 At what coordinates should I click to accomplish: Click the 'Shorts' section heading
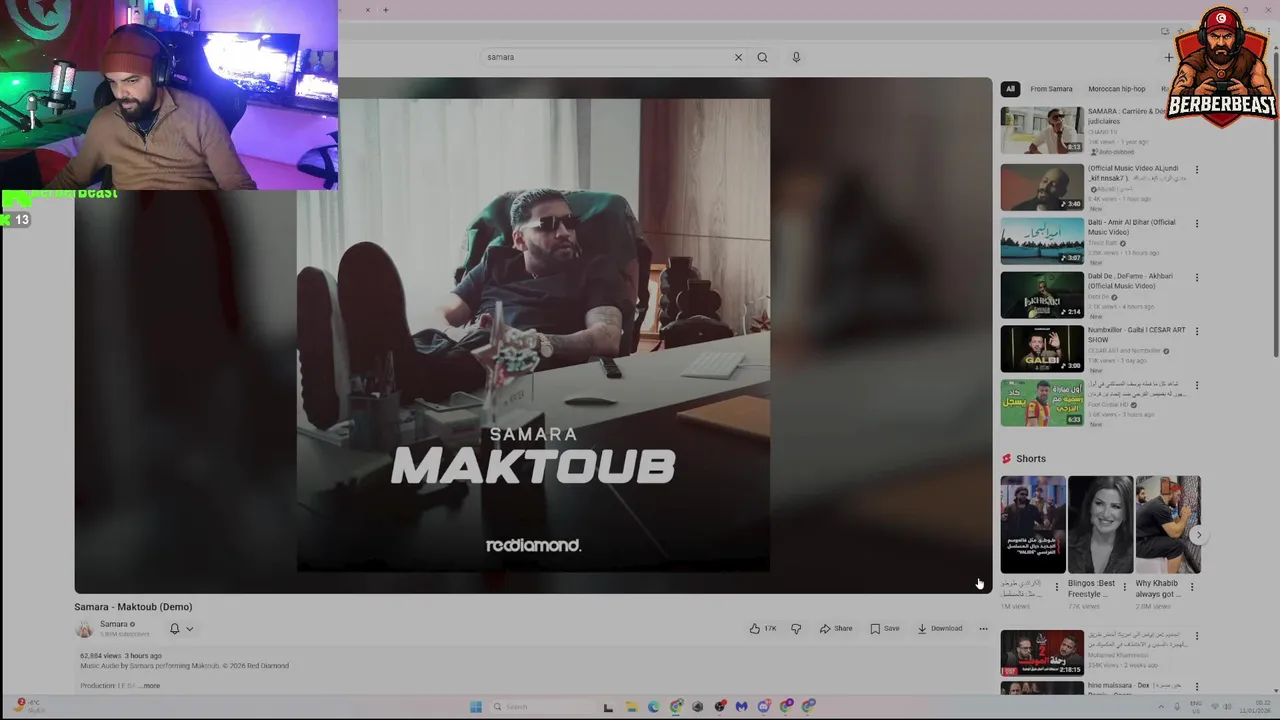[x=1031, y=459]
